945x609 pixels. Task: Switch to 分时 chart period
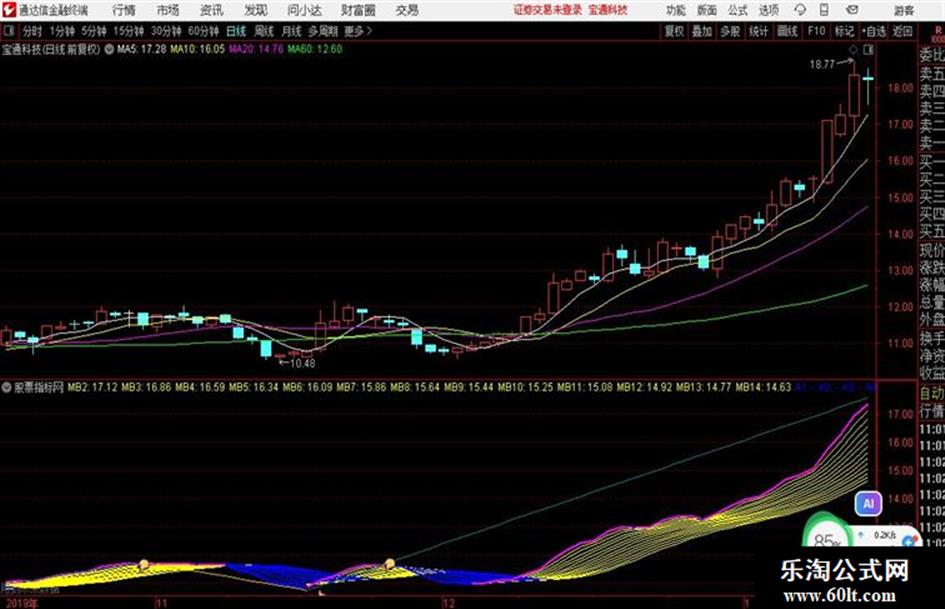33,31
